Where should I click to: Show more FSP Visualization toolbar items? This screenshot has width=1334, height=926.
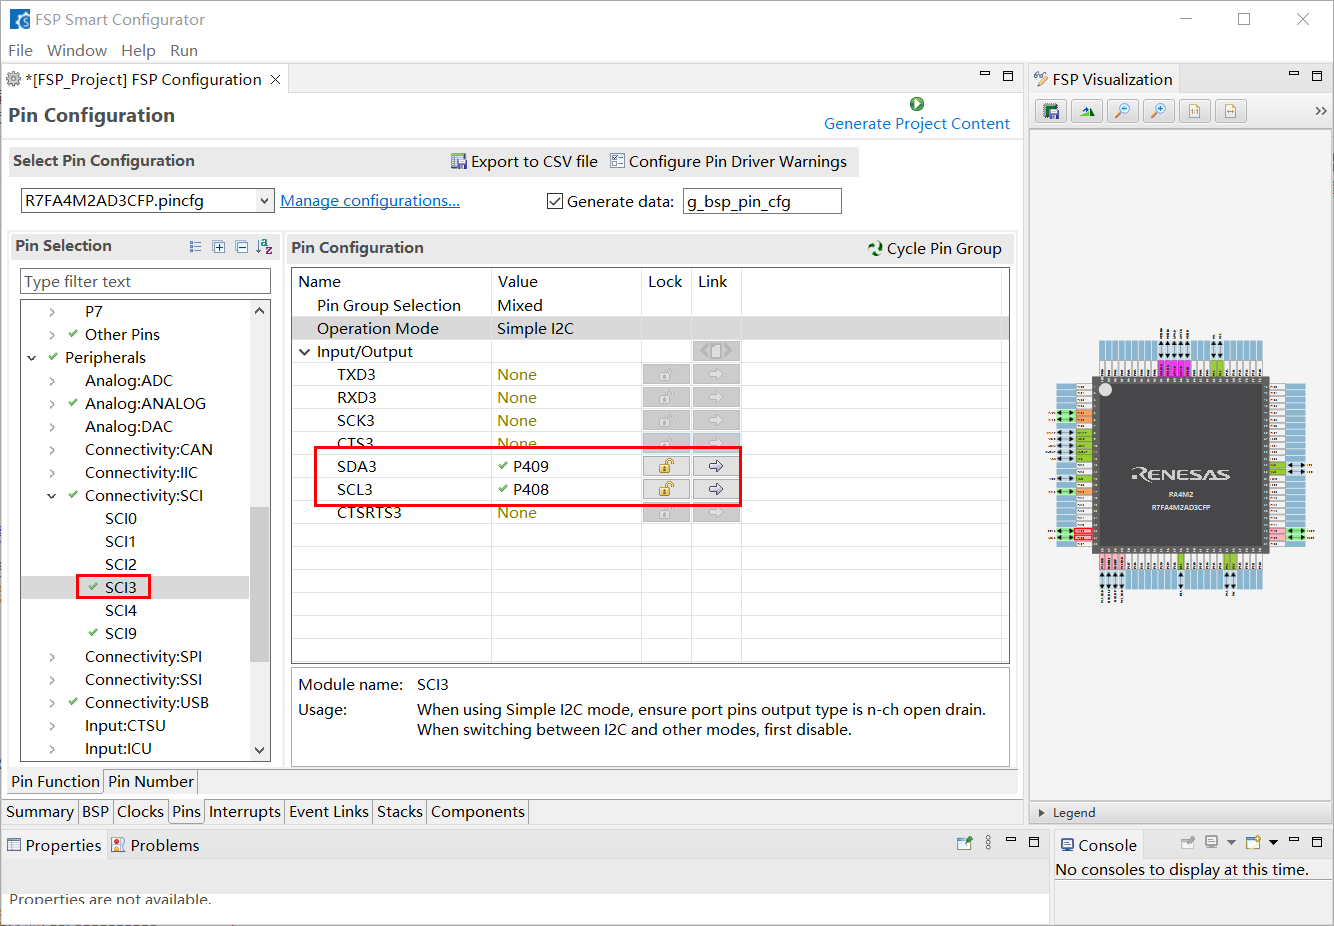point(1320,111)
